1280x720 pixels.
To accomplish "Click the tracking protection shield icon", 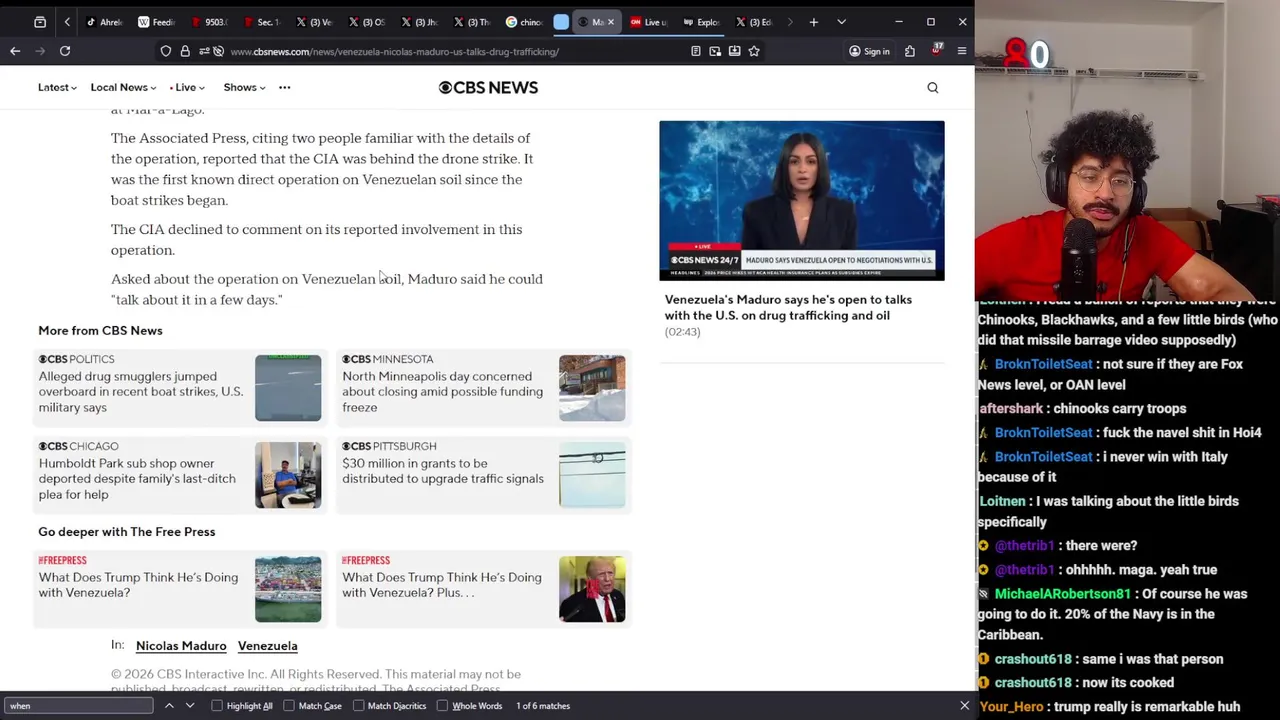I will coord(166,51).
